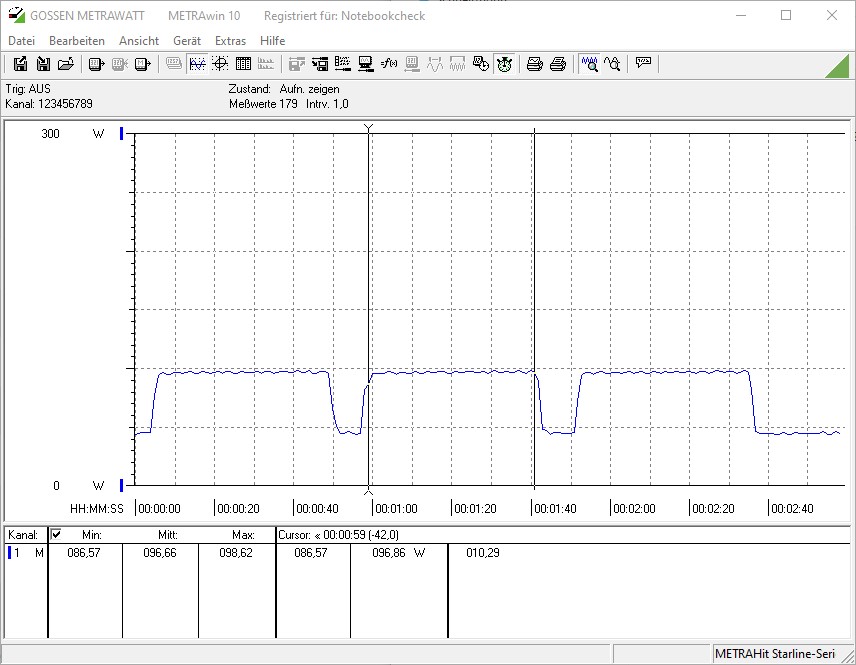Open the Bearbeiten menu
The height and width of the screenshot is (665, 856).
[x=76, y=41]
